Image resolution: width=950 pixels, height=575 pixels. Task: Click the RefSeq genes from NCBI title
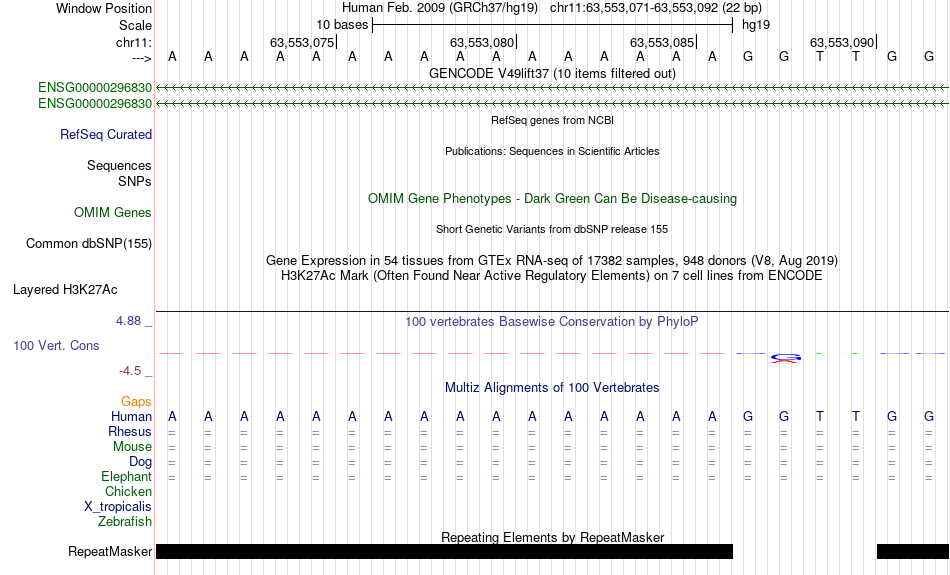[x=552, y=120]
